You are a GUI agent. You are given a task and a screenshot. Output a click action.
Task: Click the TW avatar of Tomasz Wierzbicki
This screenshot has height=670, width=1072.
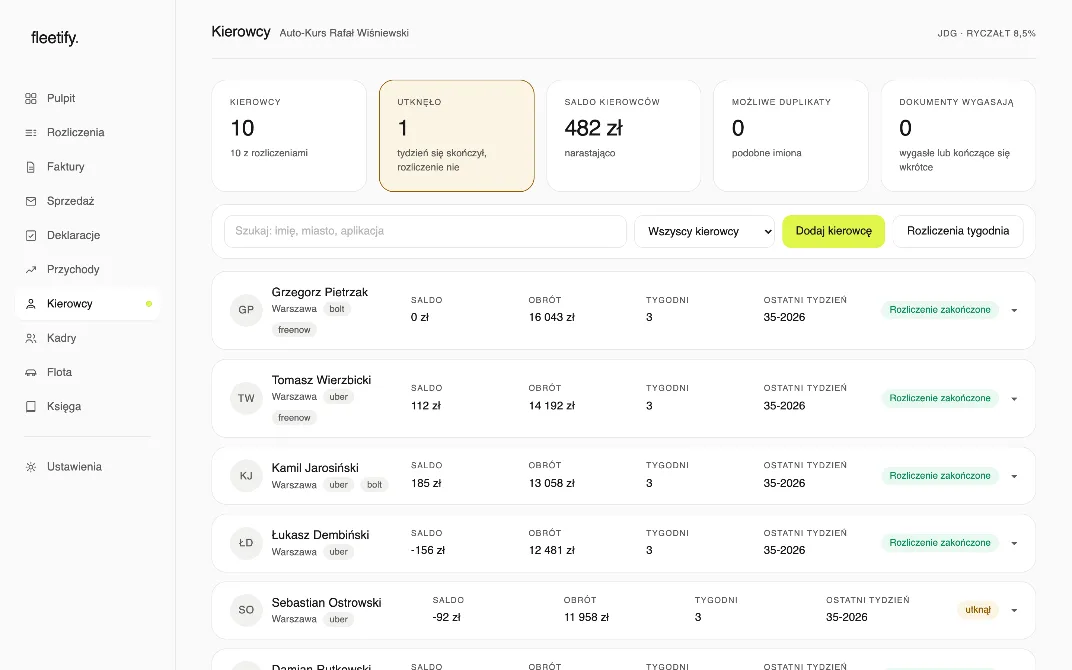246,398
